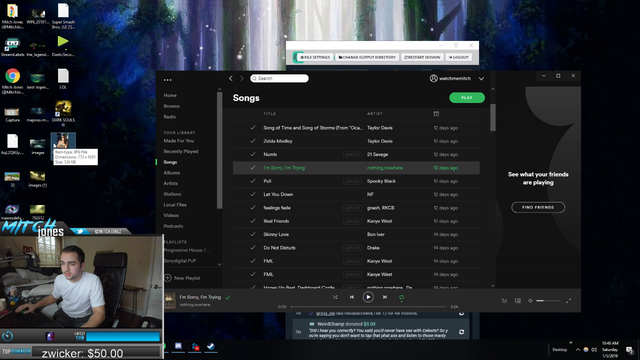Click the now-playing album art thumbnail
Viewport: 640px width, 360px height.
click(170, 301)
